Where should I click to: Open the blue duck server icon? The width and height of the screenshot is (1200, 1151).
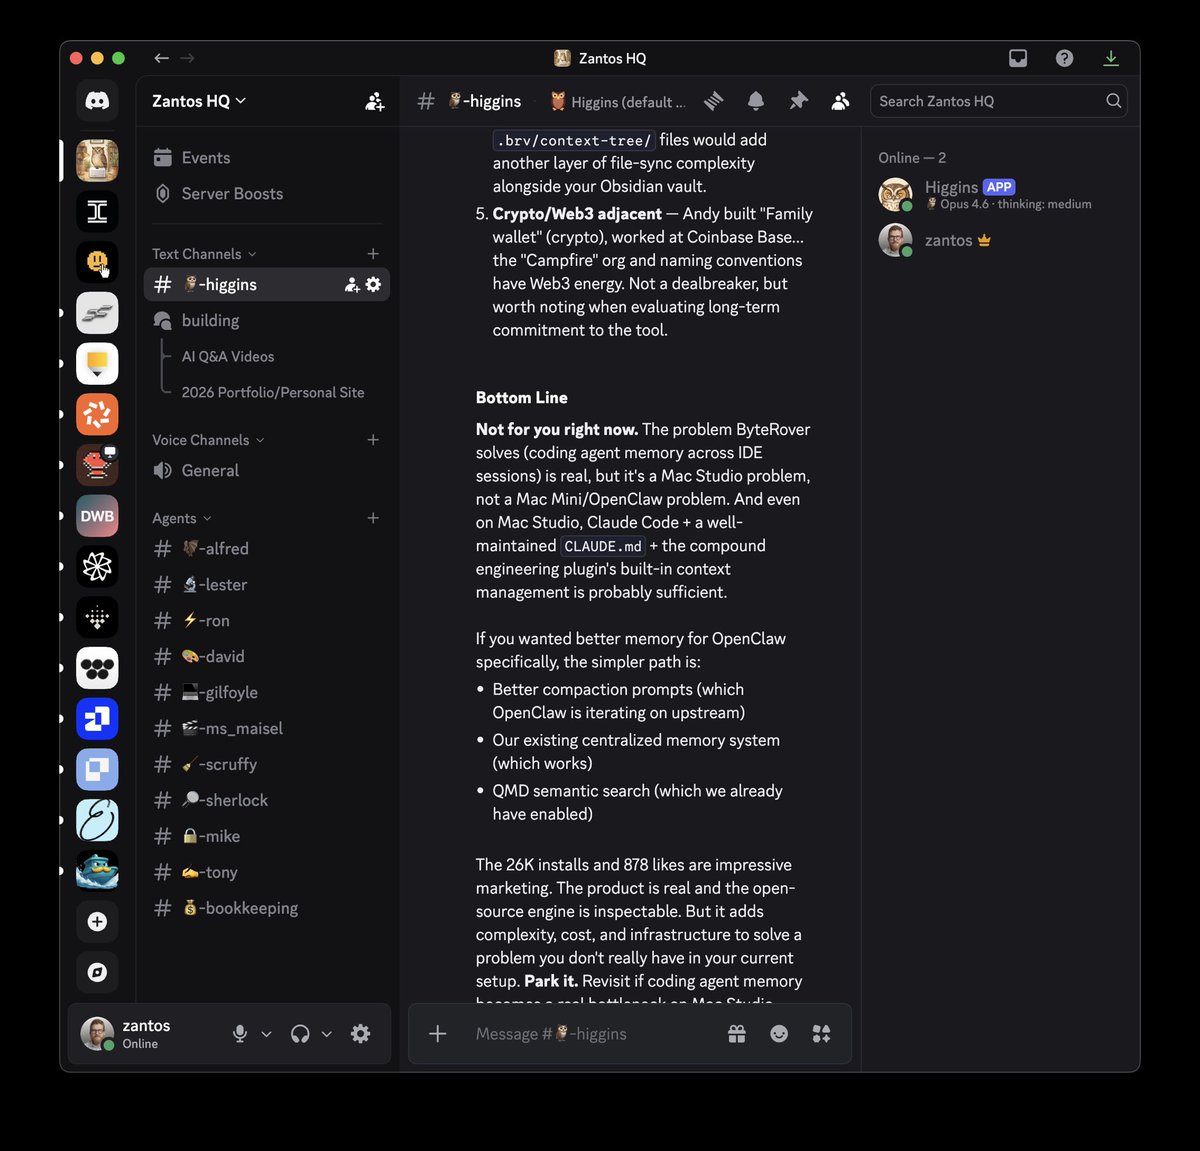(97, 870)
